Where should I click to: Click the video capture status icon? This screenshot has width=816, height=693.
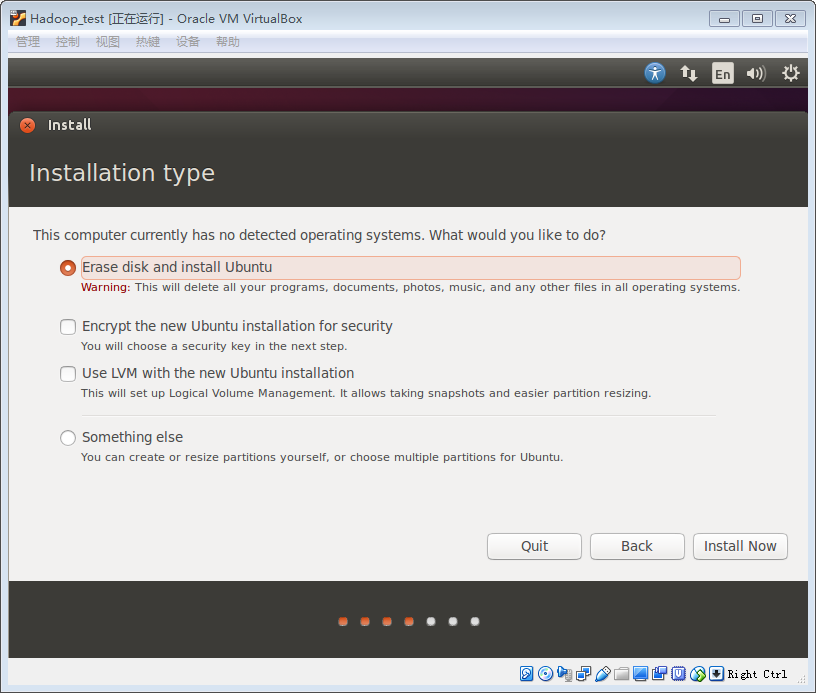[659, 674]
